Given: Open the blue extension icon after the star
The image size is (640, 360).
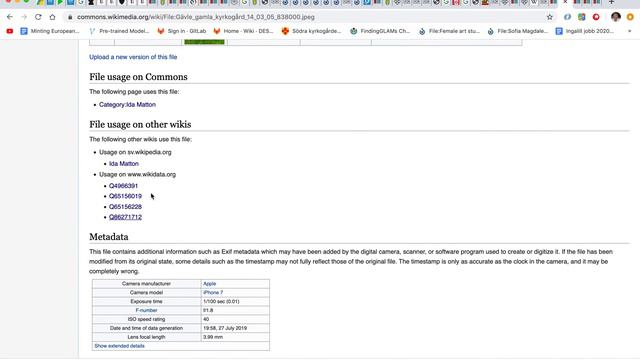Looking at the screenshot, I should pyautogui.click(x=567, y=17).
